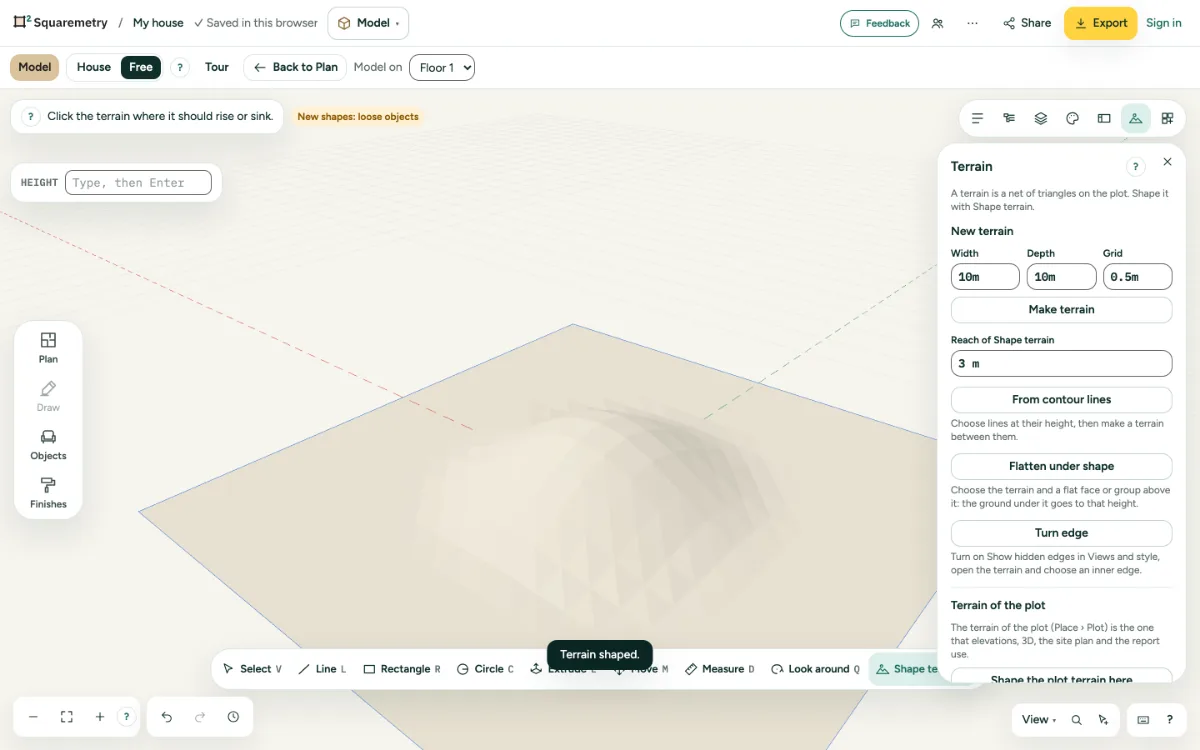Click the Export button

[1100, 23]
